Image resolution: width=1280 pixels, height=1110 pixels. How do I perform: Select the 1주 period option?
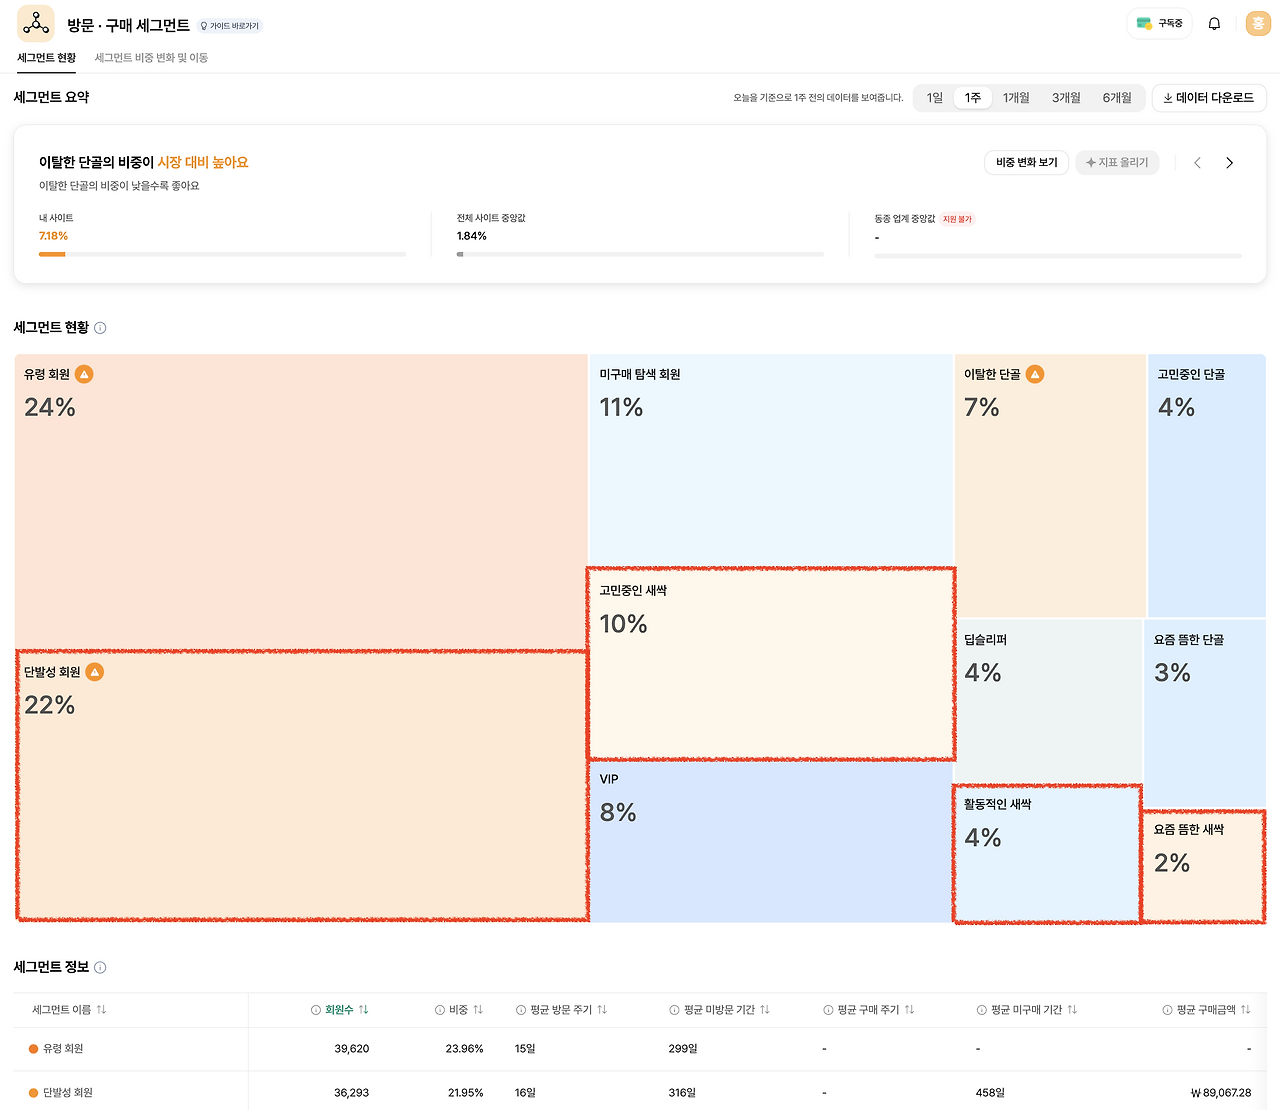973,98
